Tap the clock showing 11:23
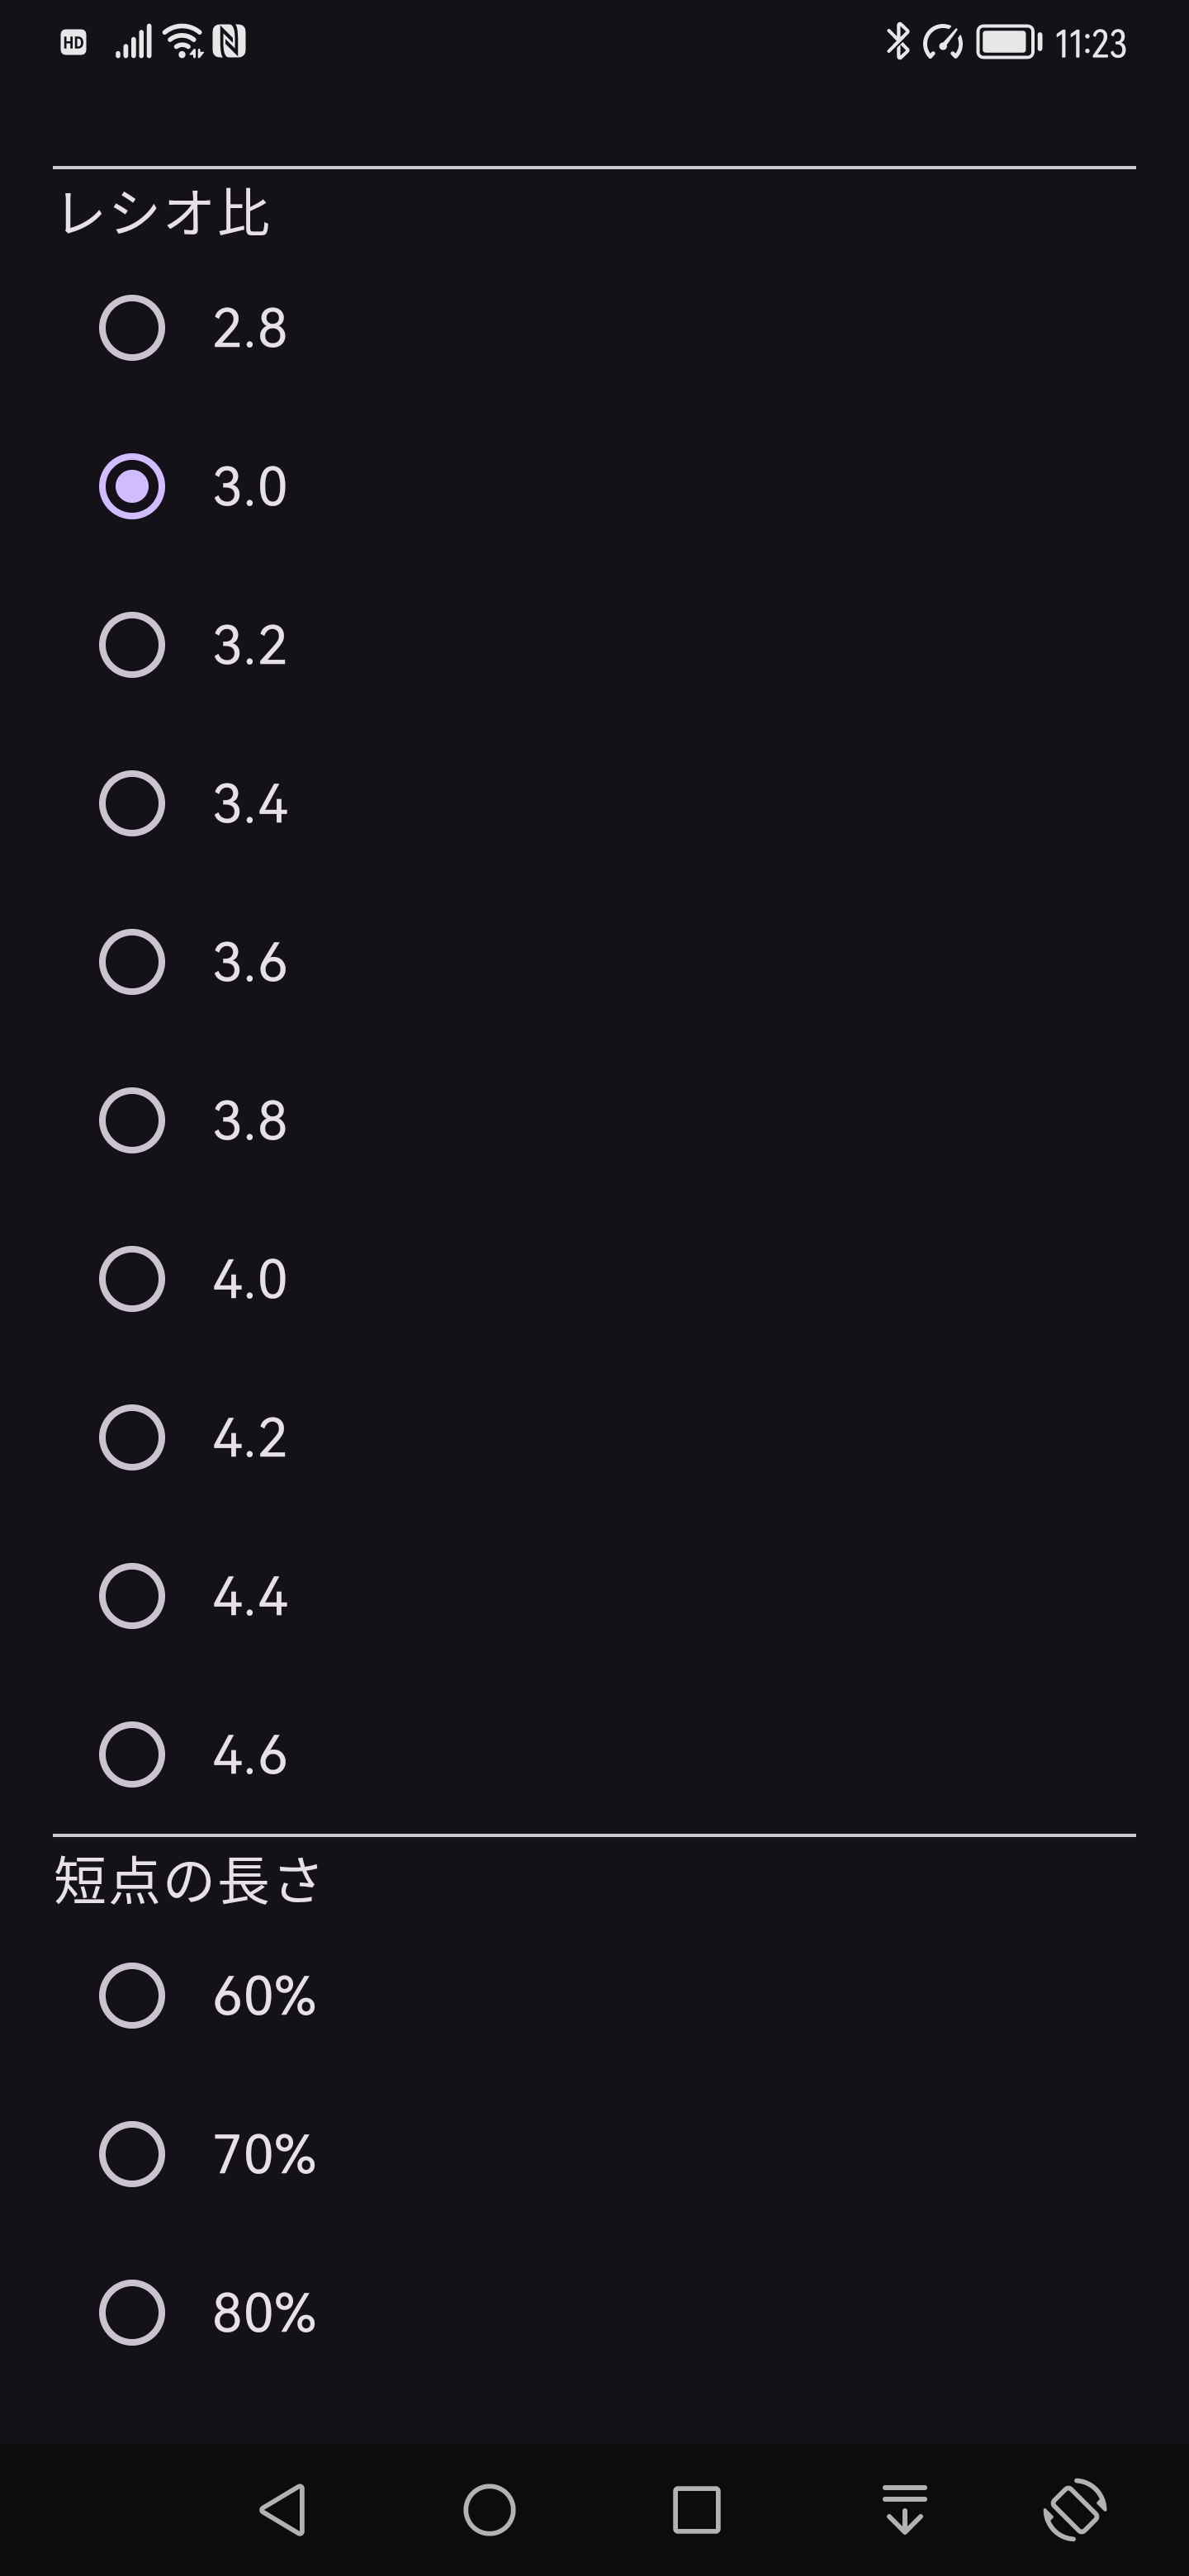1189x2576 pixels. coord(1090,44)
